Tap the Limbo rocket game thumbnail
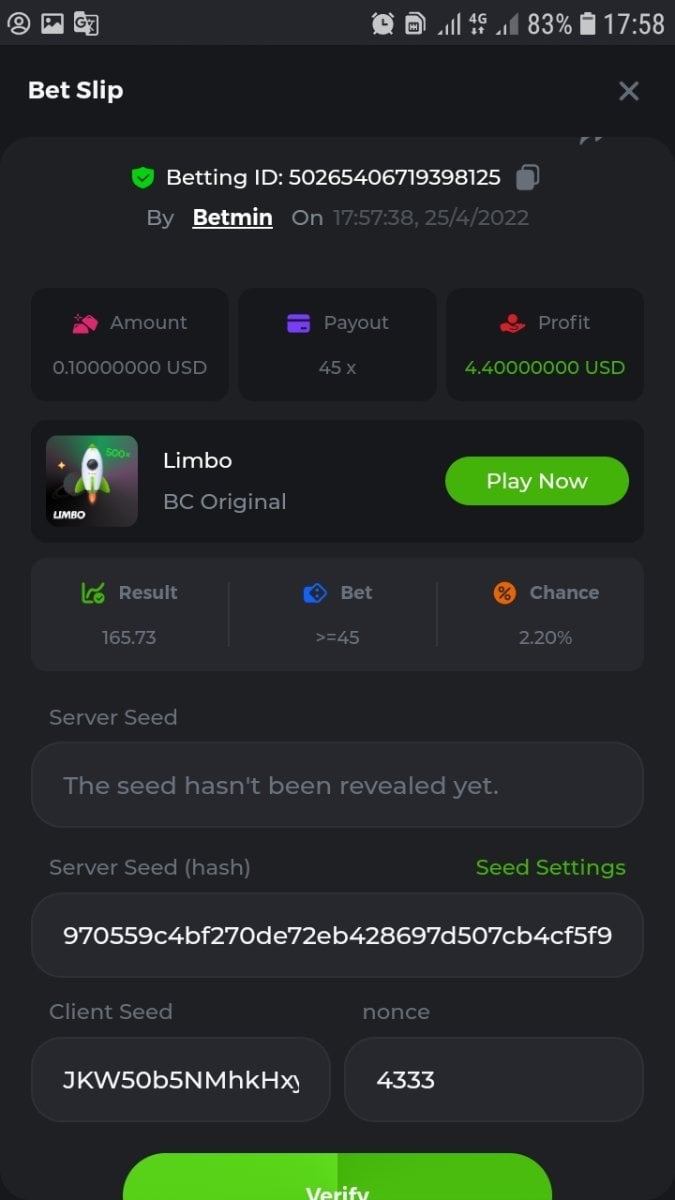 [x=92, y=481]
